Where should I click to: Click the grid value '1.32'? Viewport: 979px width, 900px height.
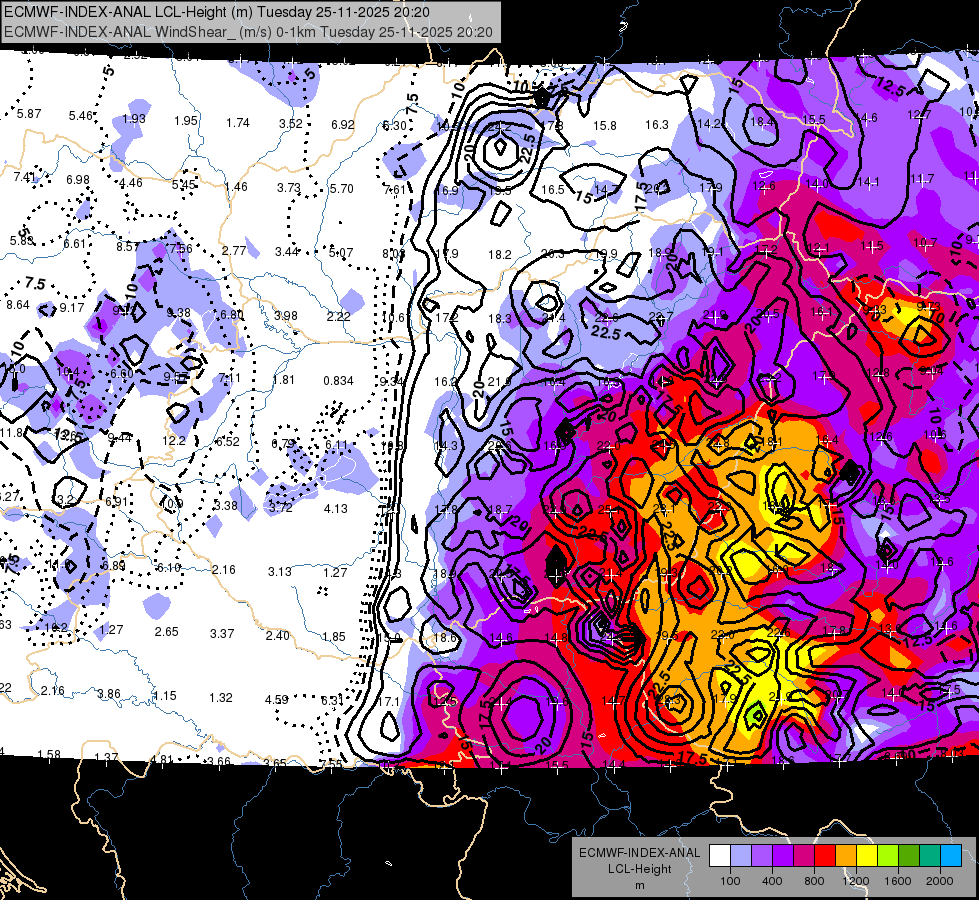[220, 698]
